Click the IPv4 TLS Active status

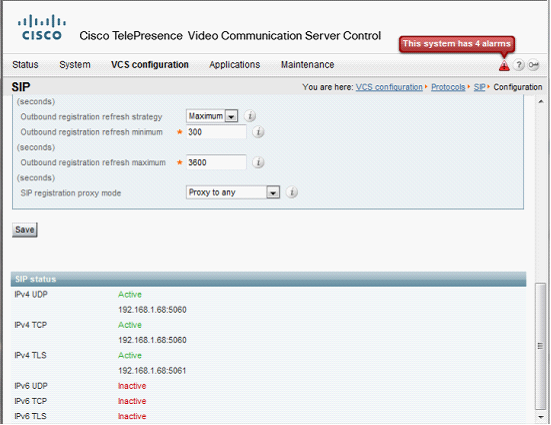point(130,355)
